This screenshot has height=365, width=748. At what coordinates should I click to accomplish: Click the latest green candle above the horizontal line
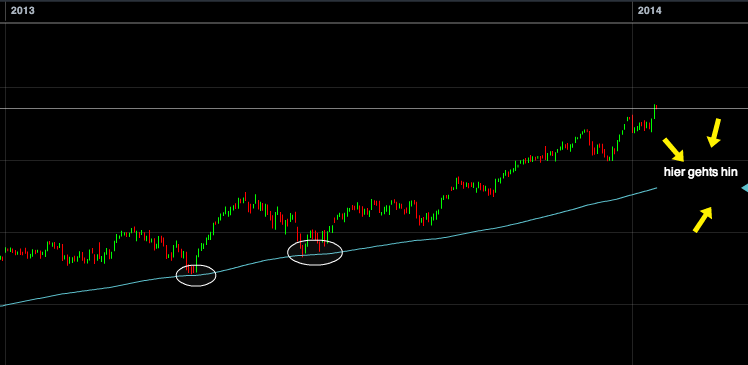point(655,111)
